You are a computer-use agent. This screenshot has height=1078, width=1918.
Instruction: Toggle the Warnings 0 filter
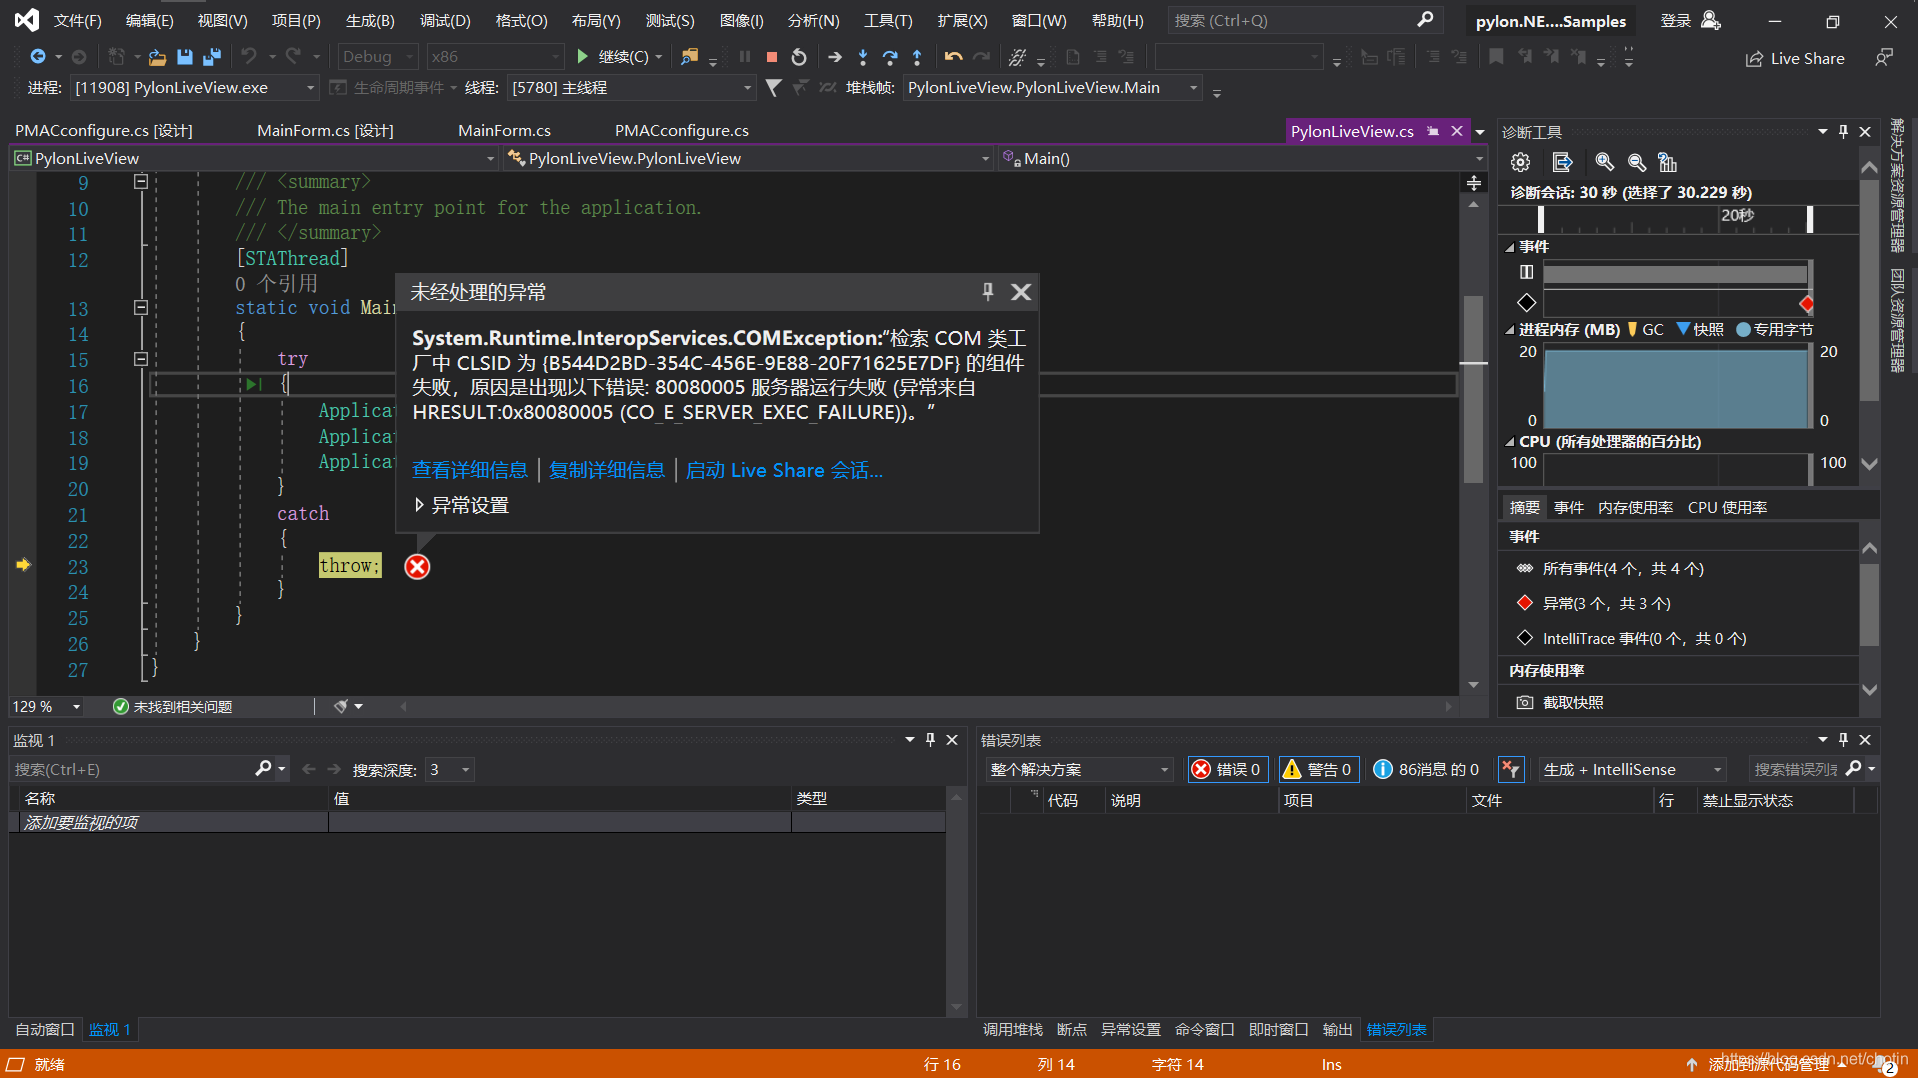coord(1318,769)
